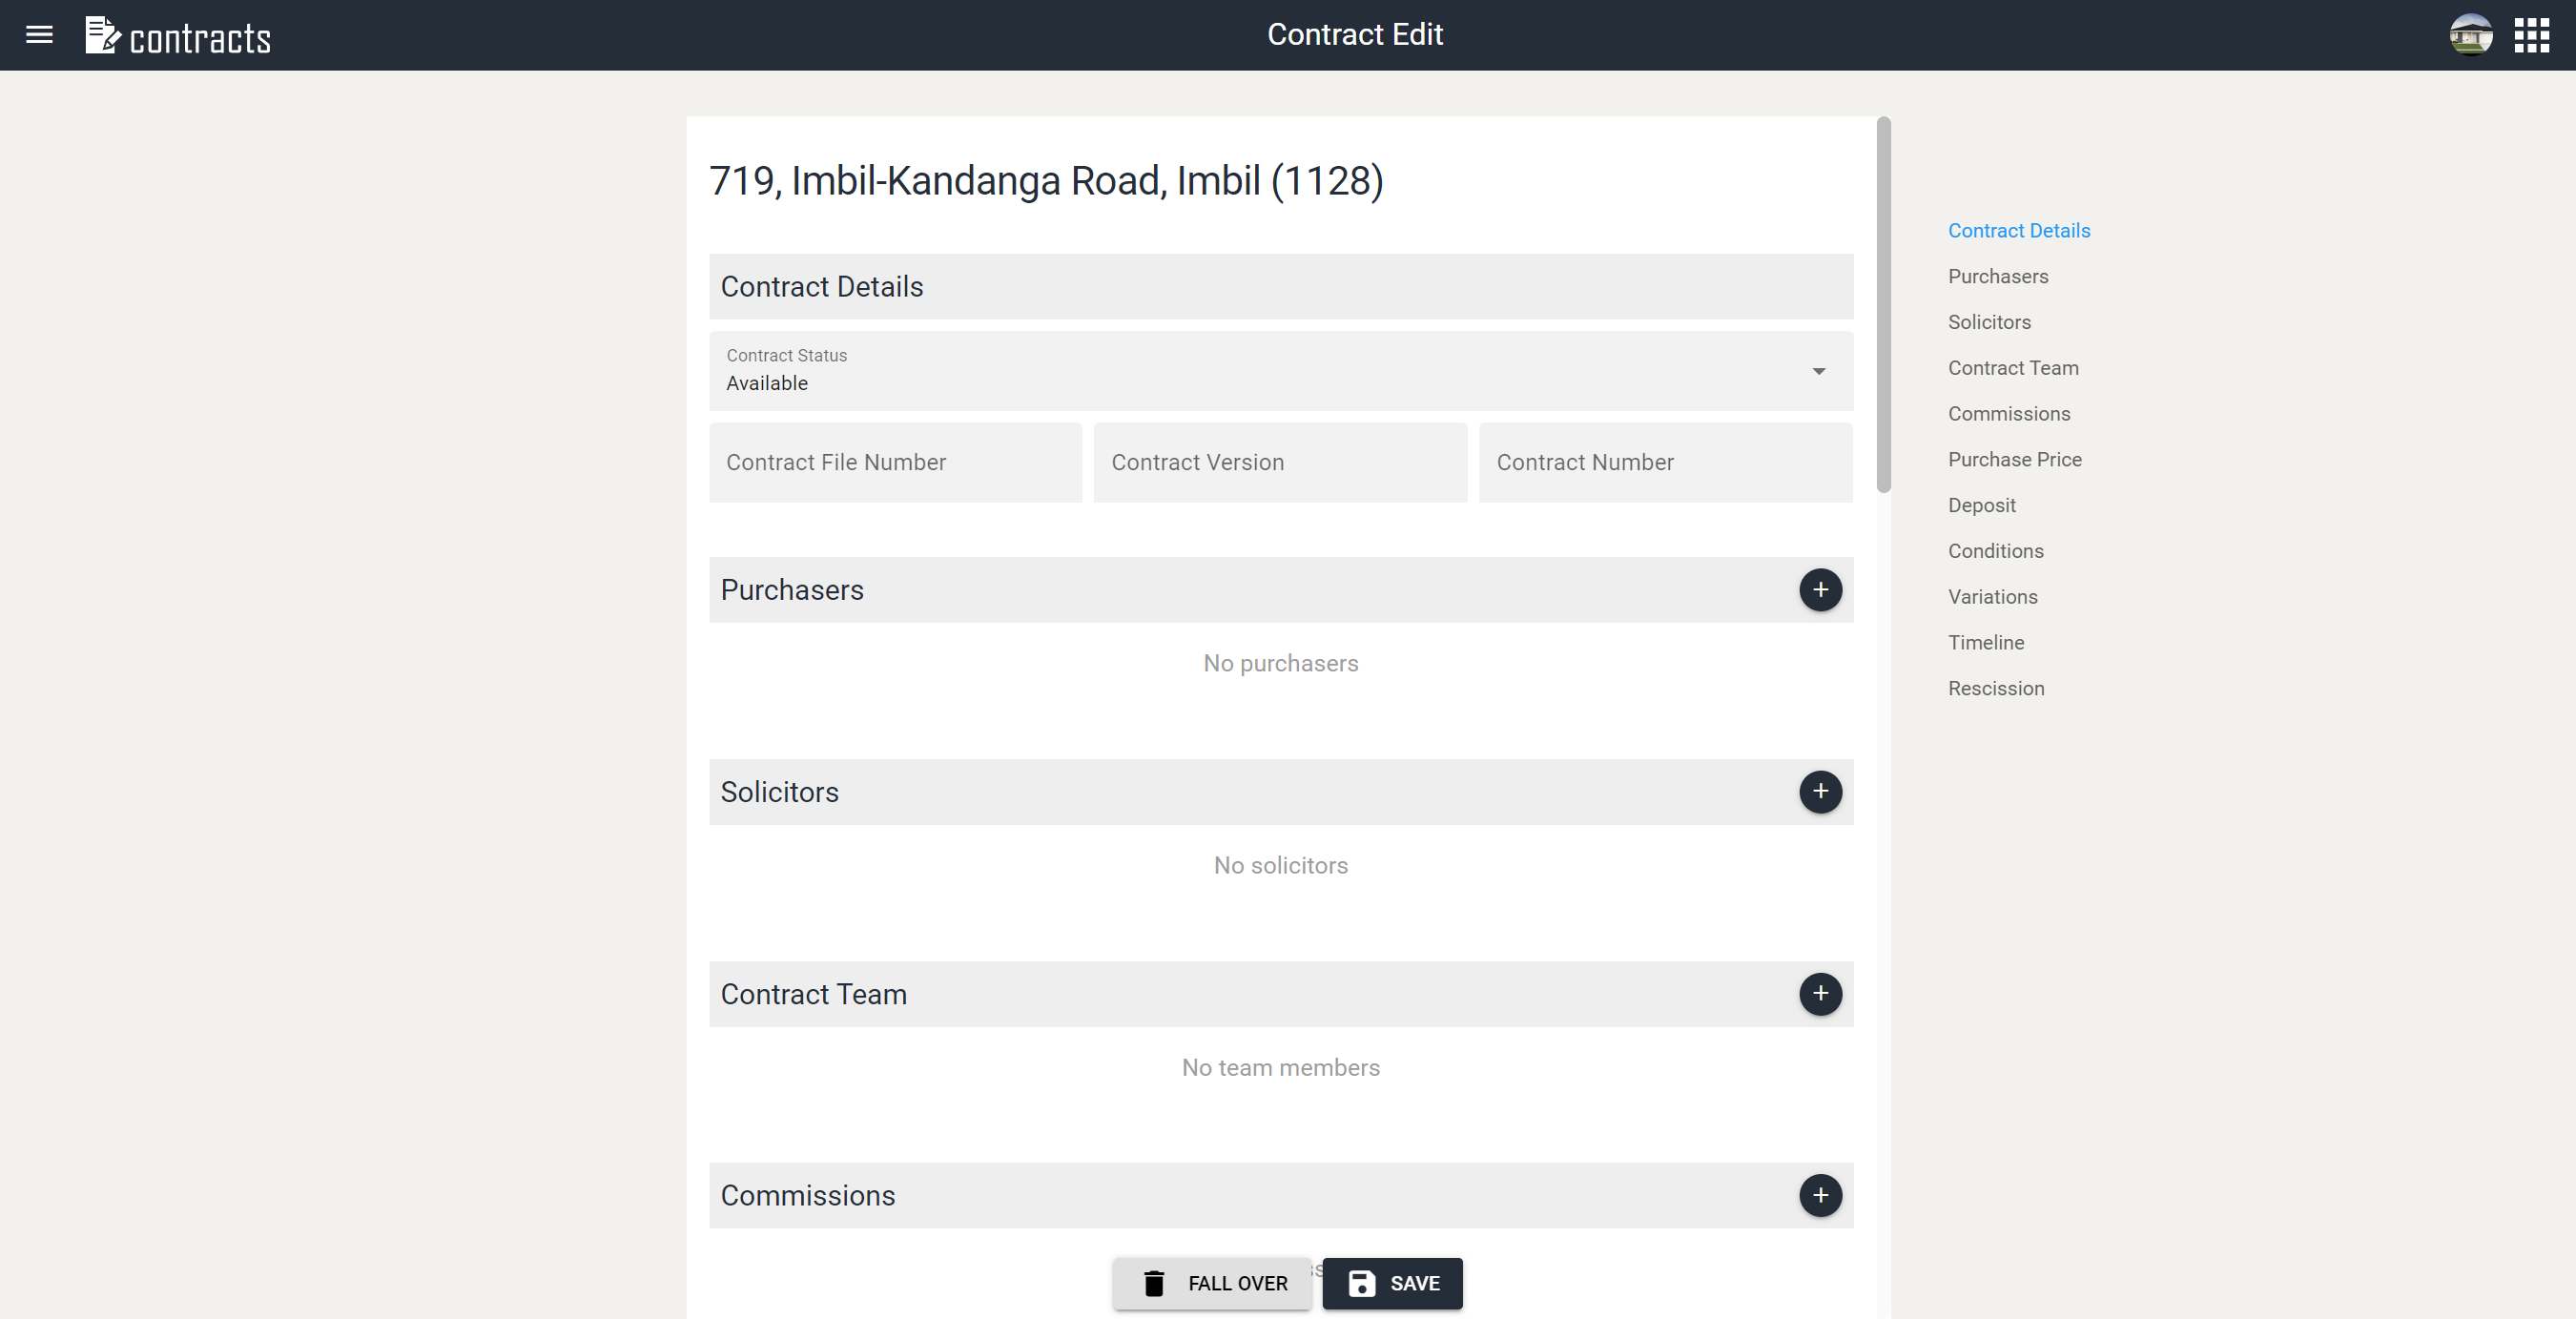2576x1319 pixels.
Task: Click the Fall Over button
Action: (x=1212, y=1283)
